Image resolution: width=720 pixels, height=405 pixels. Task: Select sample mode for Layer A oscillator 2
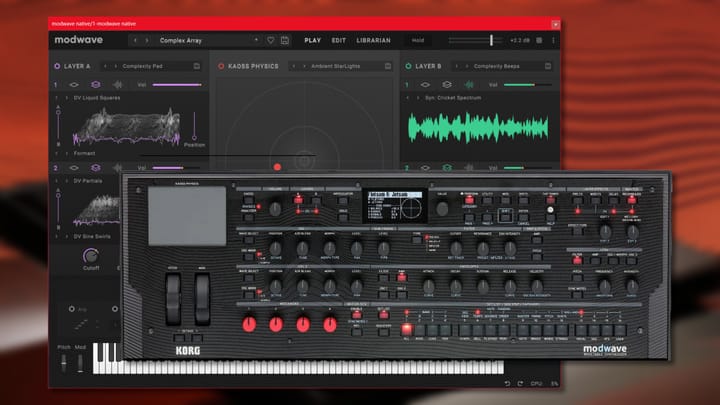(118, 168)
